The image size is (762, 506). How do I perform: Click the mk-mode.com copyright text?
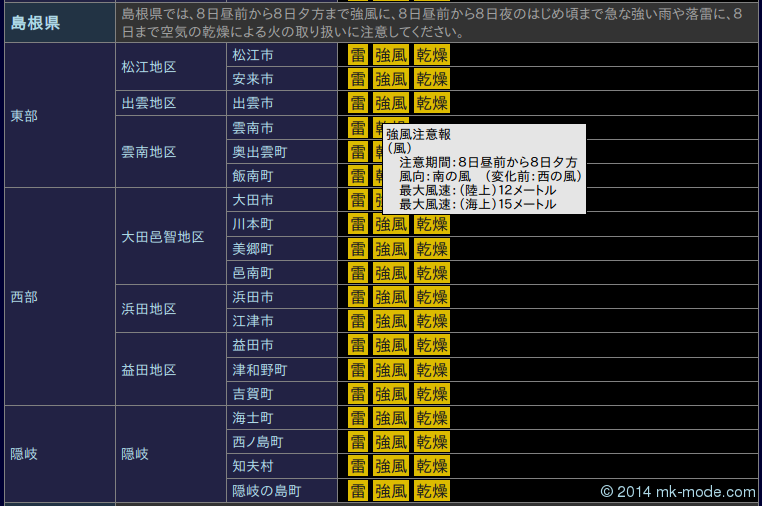coord(678,491)
